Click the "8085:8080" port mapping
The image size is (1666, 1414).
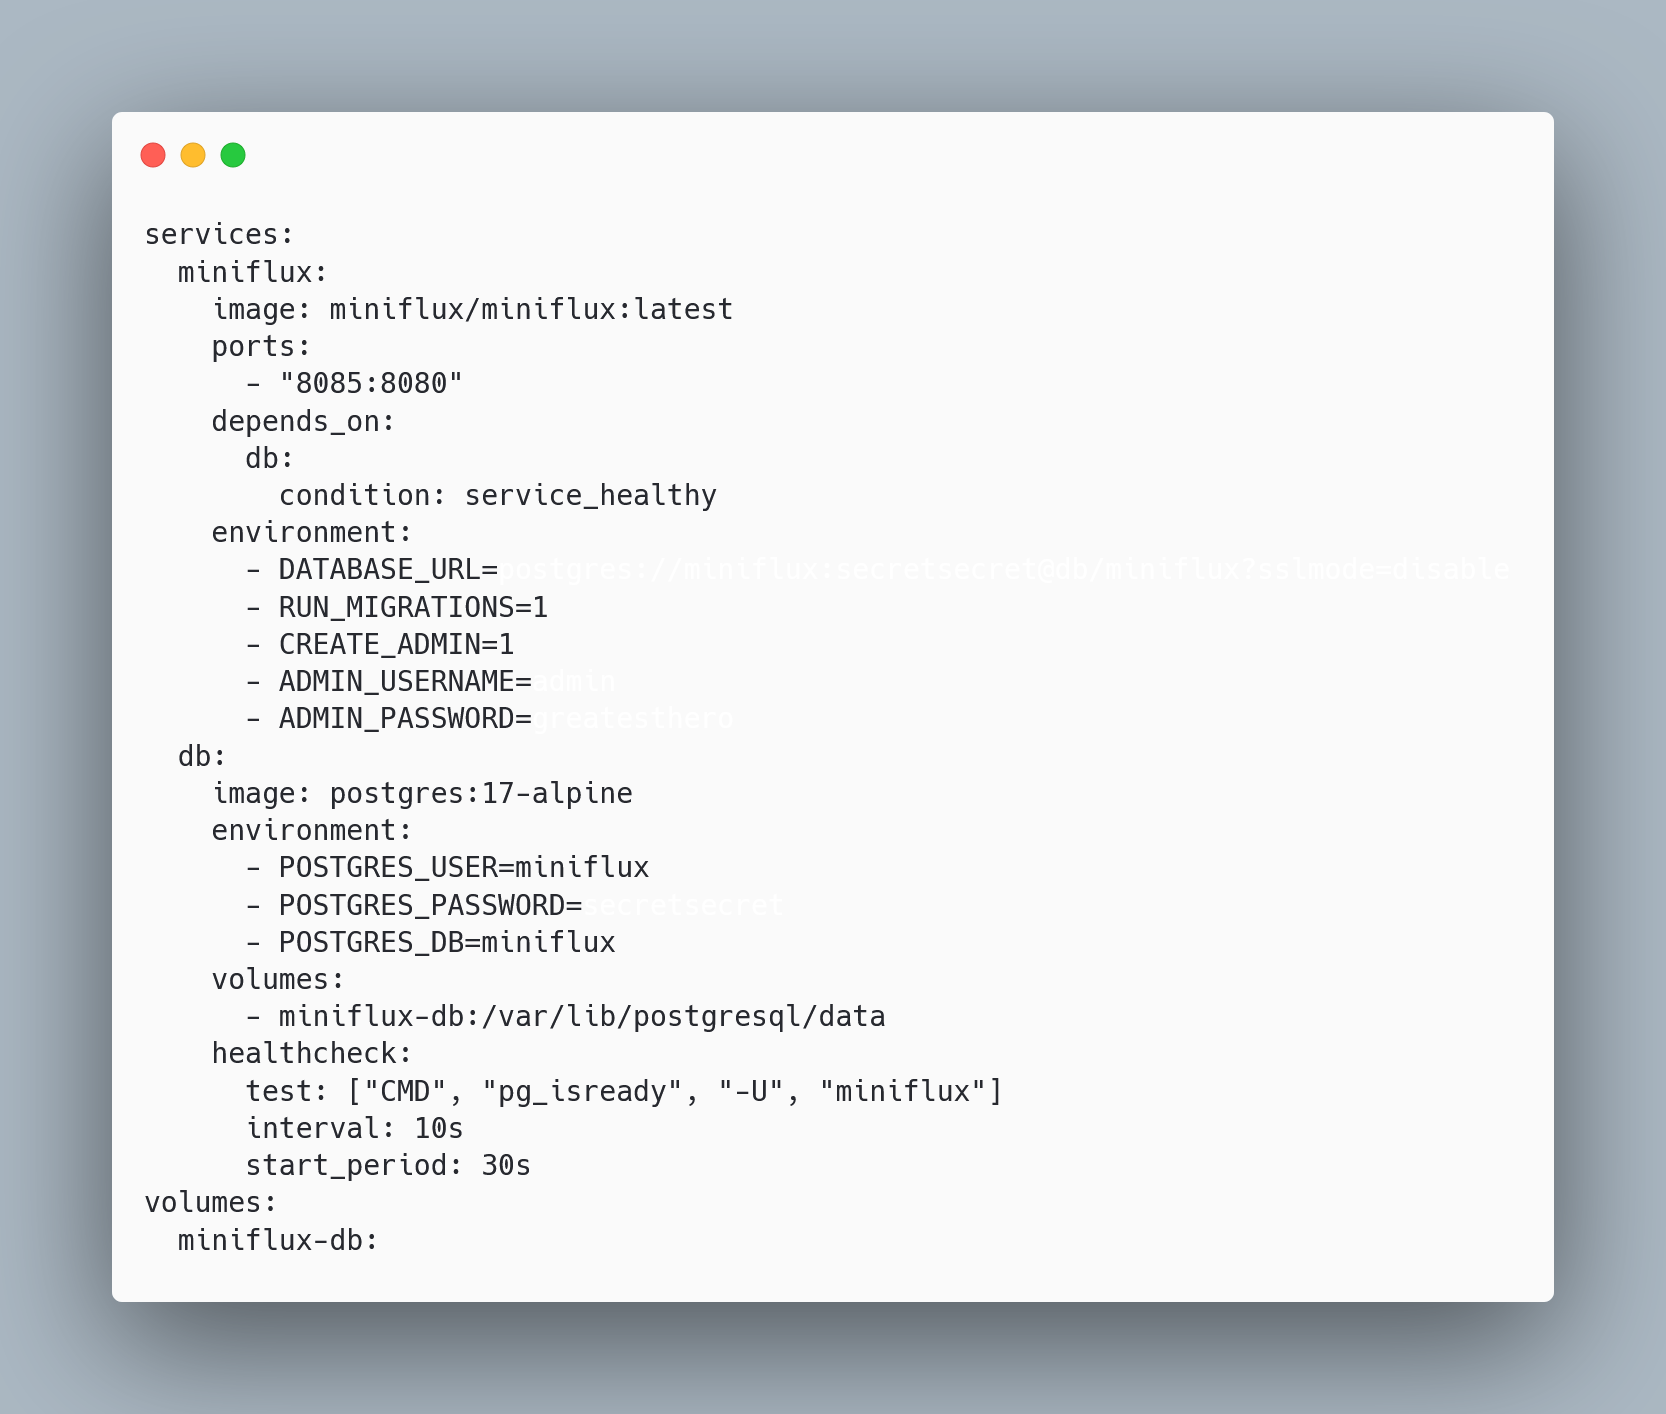[371, 383]
